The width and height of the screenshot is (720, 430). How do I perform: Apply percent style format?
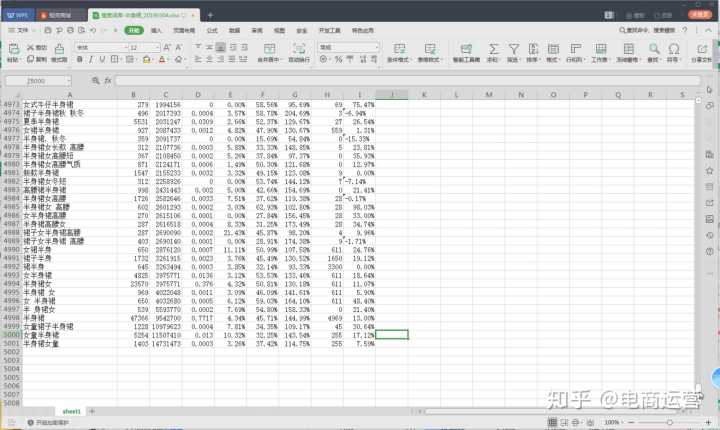(338, 59)
